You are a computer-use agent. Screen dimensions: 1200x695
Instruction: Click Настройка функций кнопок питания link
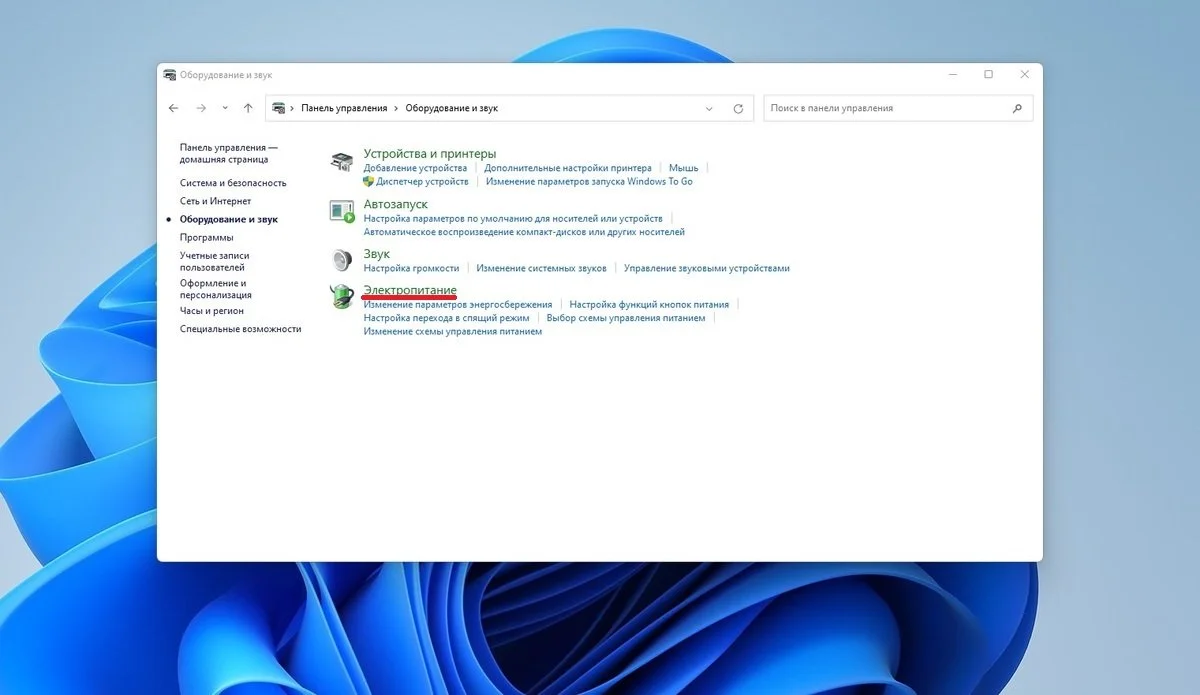(650, 304)
